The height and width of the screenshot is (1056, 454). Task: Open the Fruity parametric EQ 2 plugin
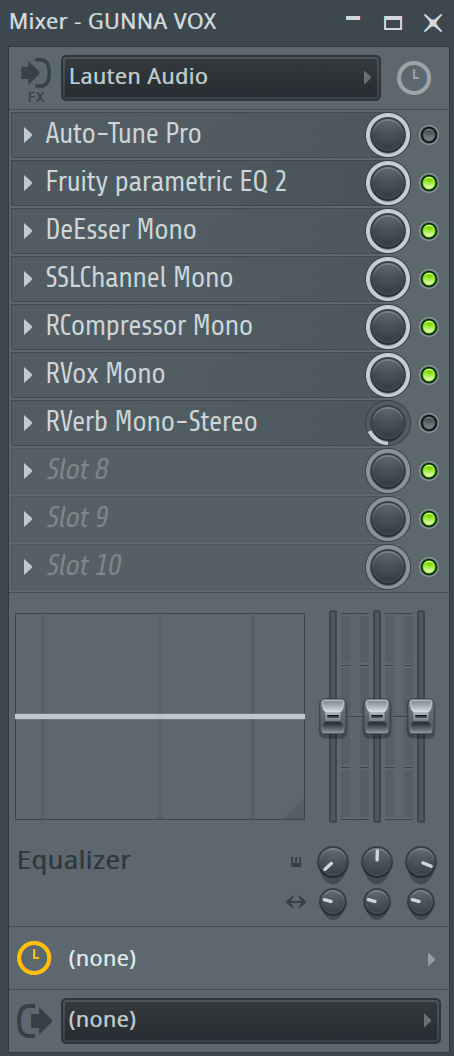click(x=166, y=183)
